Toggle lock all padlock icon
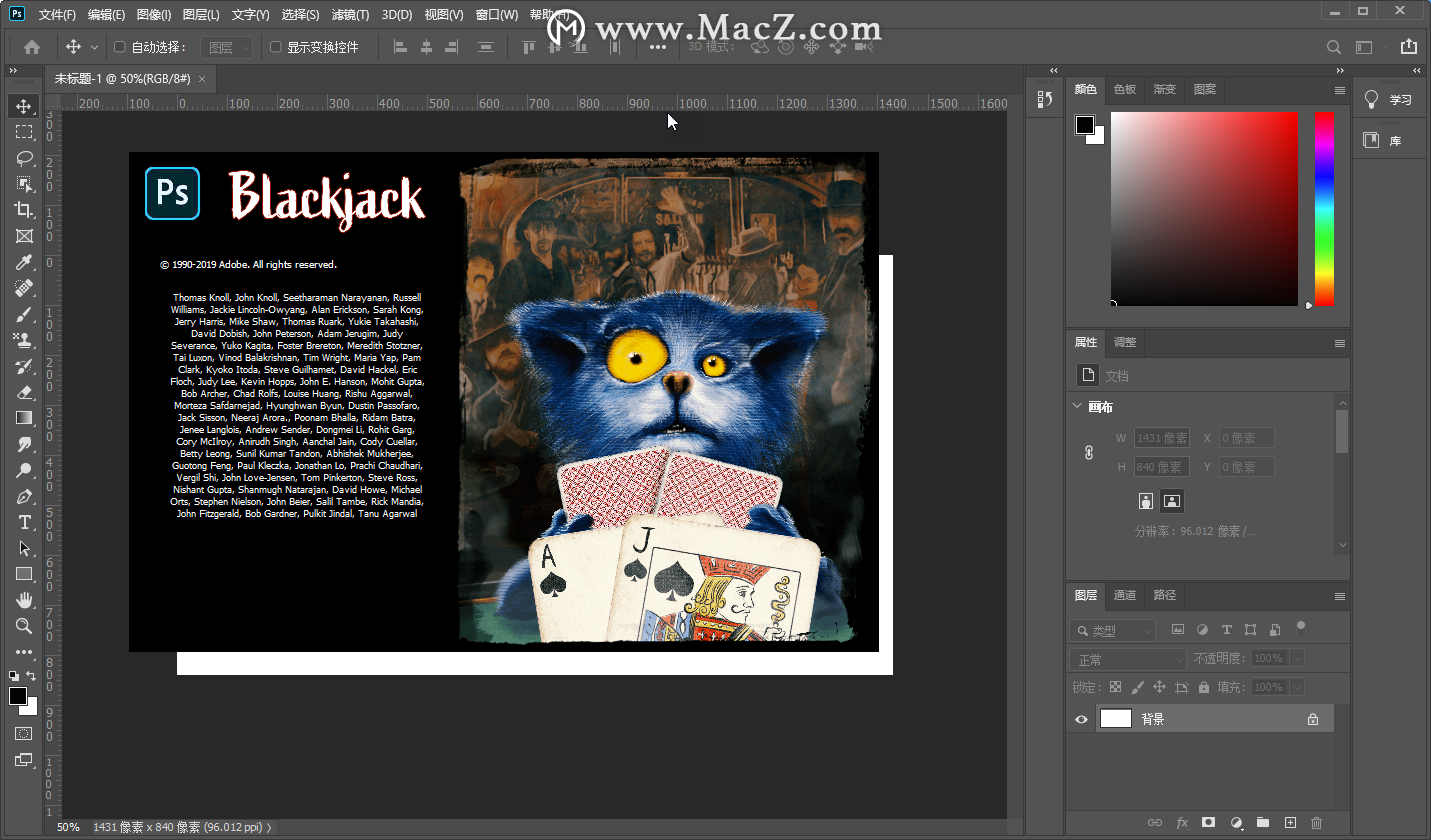This screenshot has height=840, width=1431. tap(1204, 687)
